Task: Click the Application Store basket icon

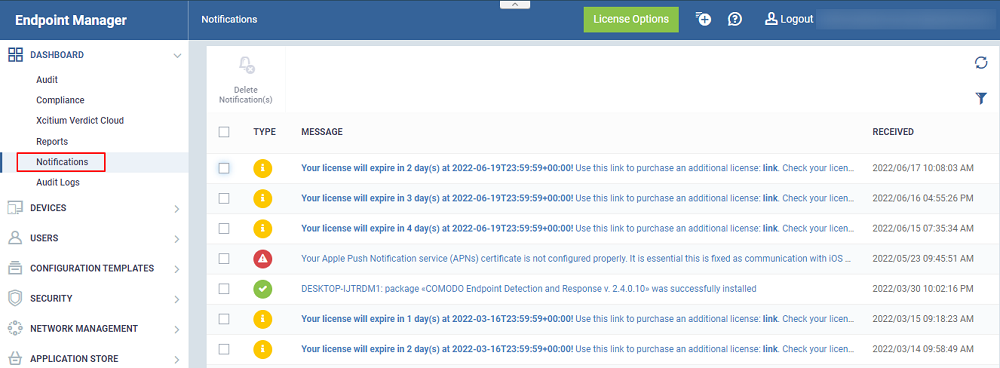Action: click(15, 358)
